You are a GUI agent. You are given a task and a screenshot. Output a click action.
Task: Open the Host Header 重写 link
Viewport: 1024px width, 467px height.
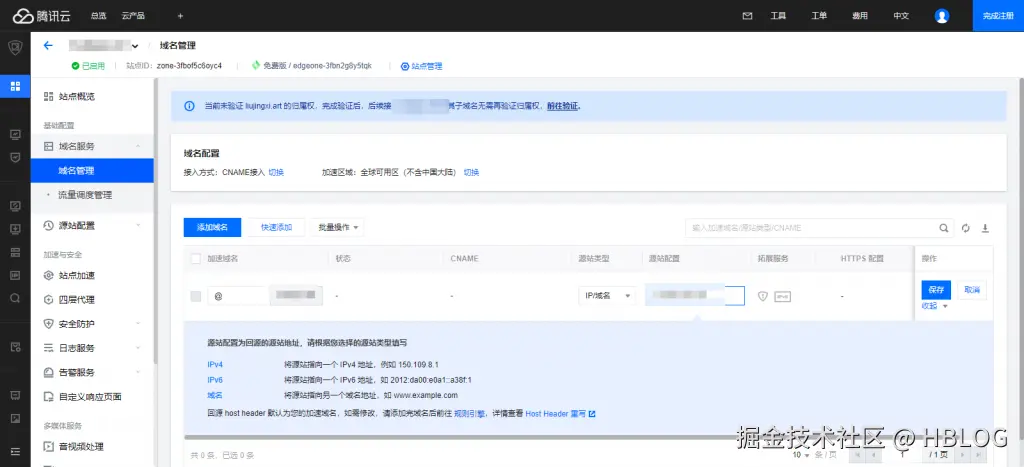pyautogui.click(x=556, y=413)
